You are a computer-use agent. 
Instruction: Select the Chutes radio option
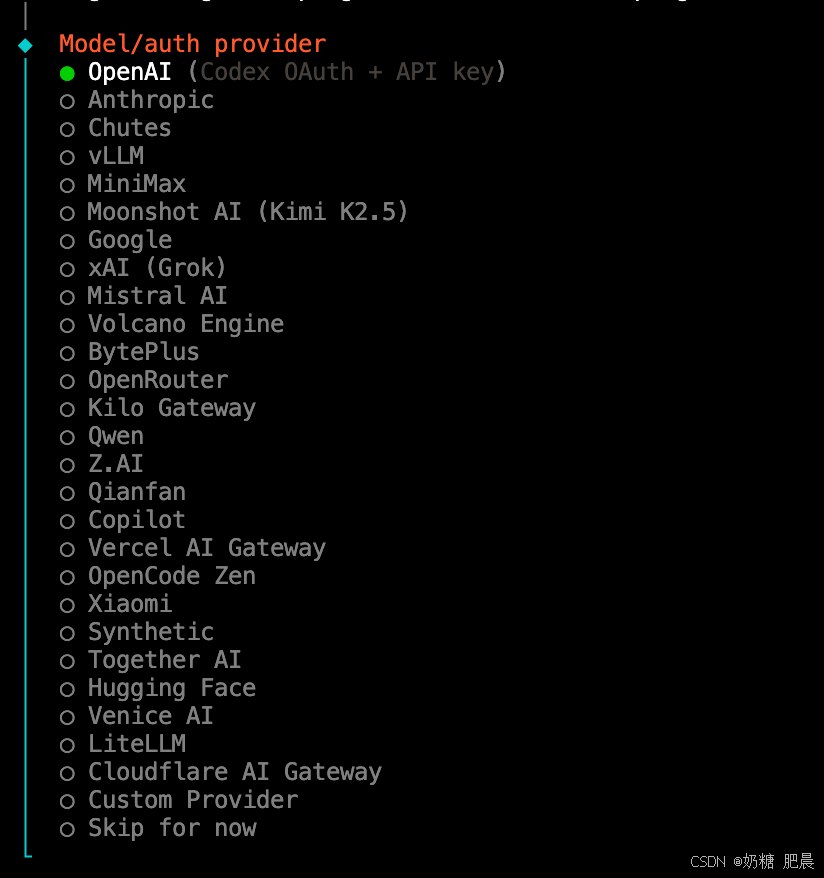click(x=115, y=128)
